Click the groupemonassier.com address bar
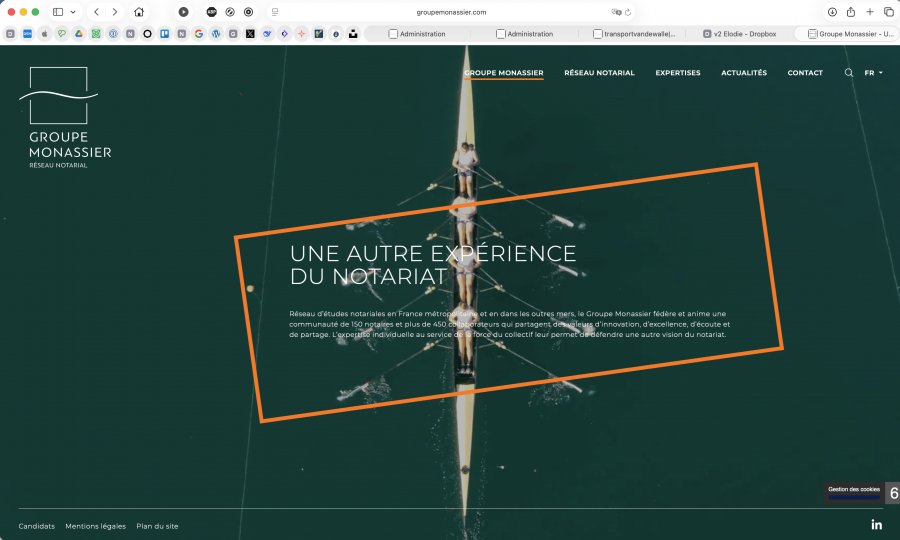 point(450,12)
